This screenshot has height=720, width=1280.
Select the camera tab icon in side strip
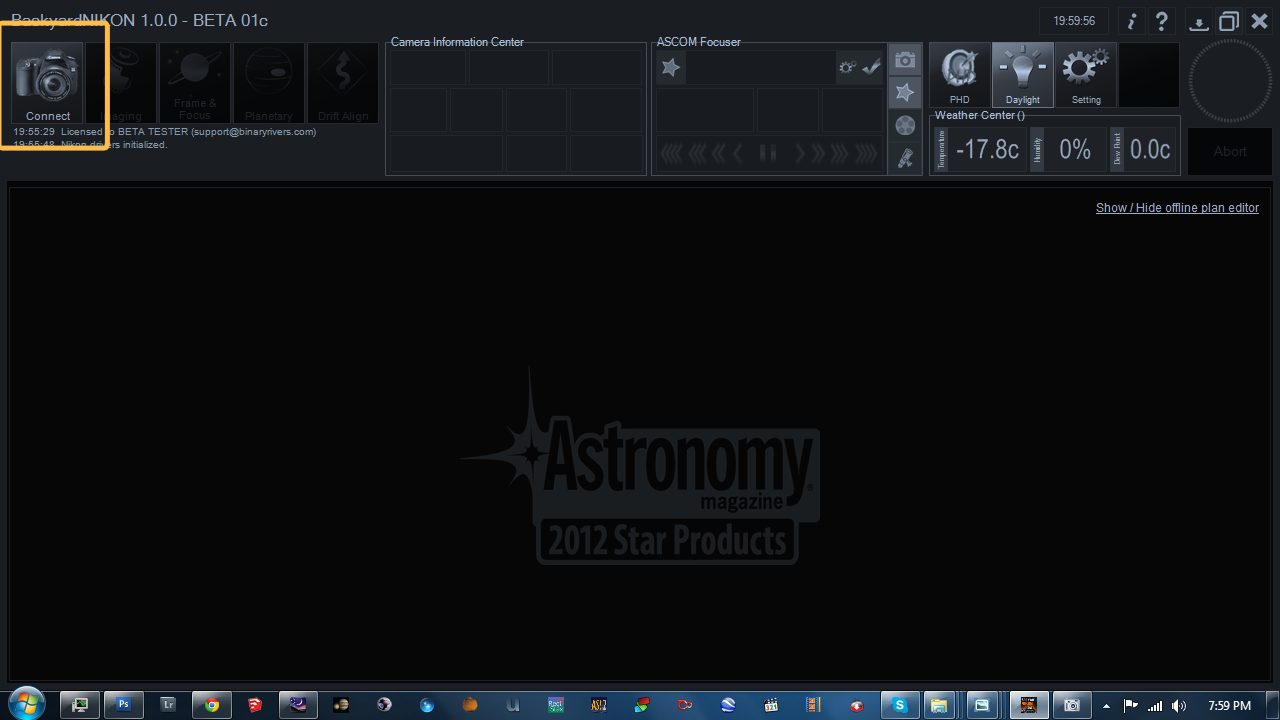coord(905,61)
